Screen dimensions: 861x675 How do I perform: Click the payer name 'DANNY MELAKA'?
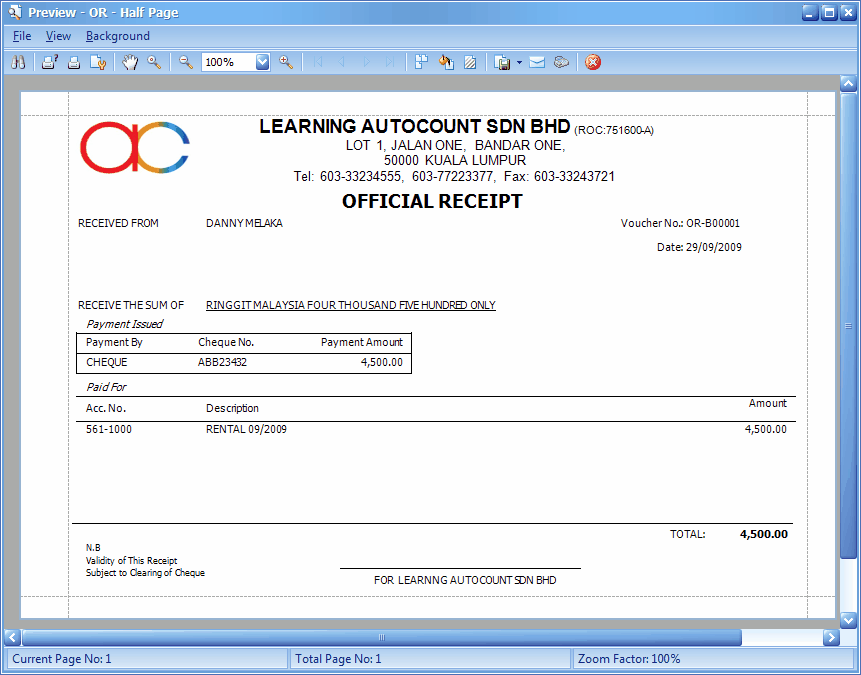click(244, 223)
